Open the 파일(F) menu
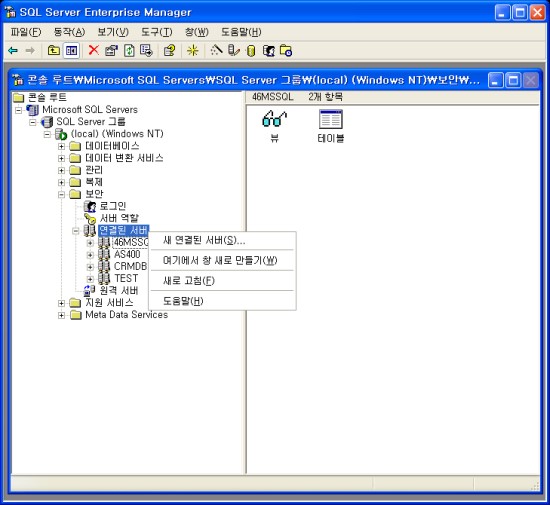 click(x=26, y=32)
